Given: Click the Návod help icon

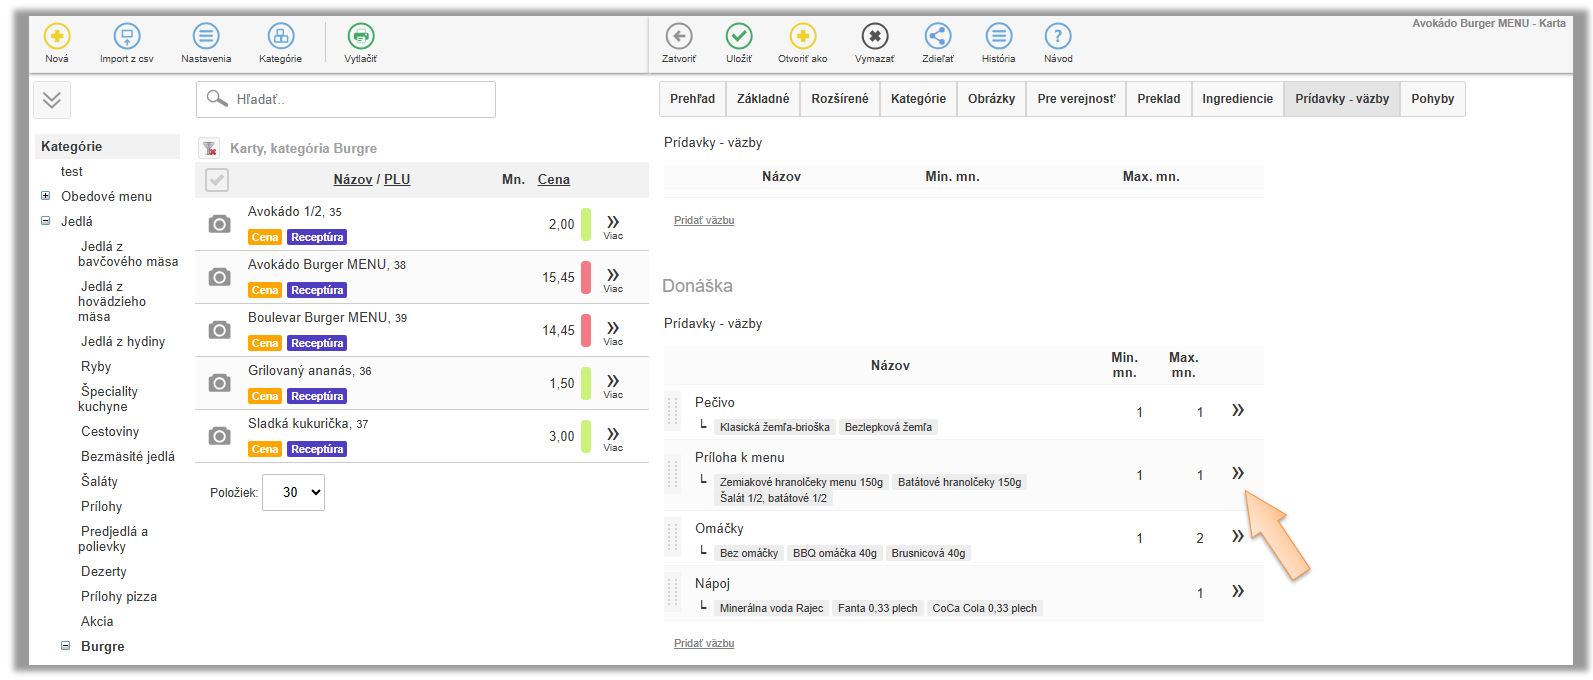Looking at the screenshot, I should coord(1057,37).
